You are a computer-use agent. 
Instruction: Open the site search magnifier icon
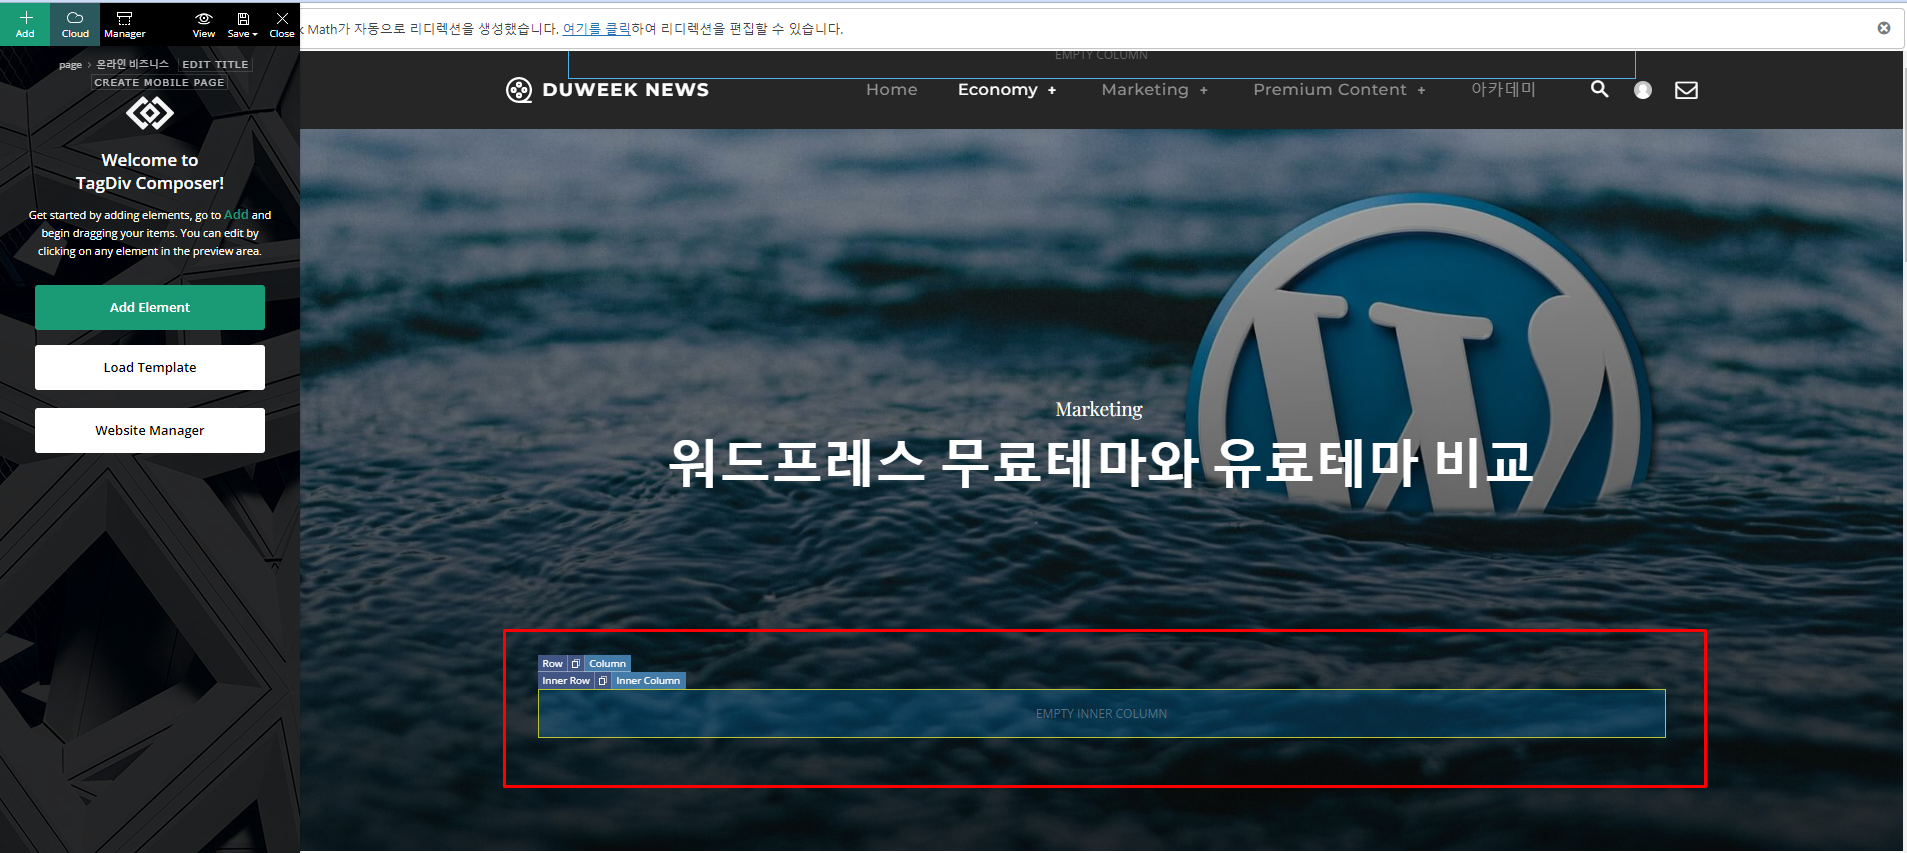tap(1600, 89)
